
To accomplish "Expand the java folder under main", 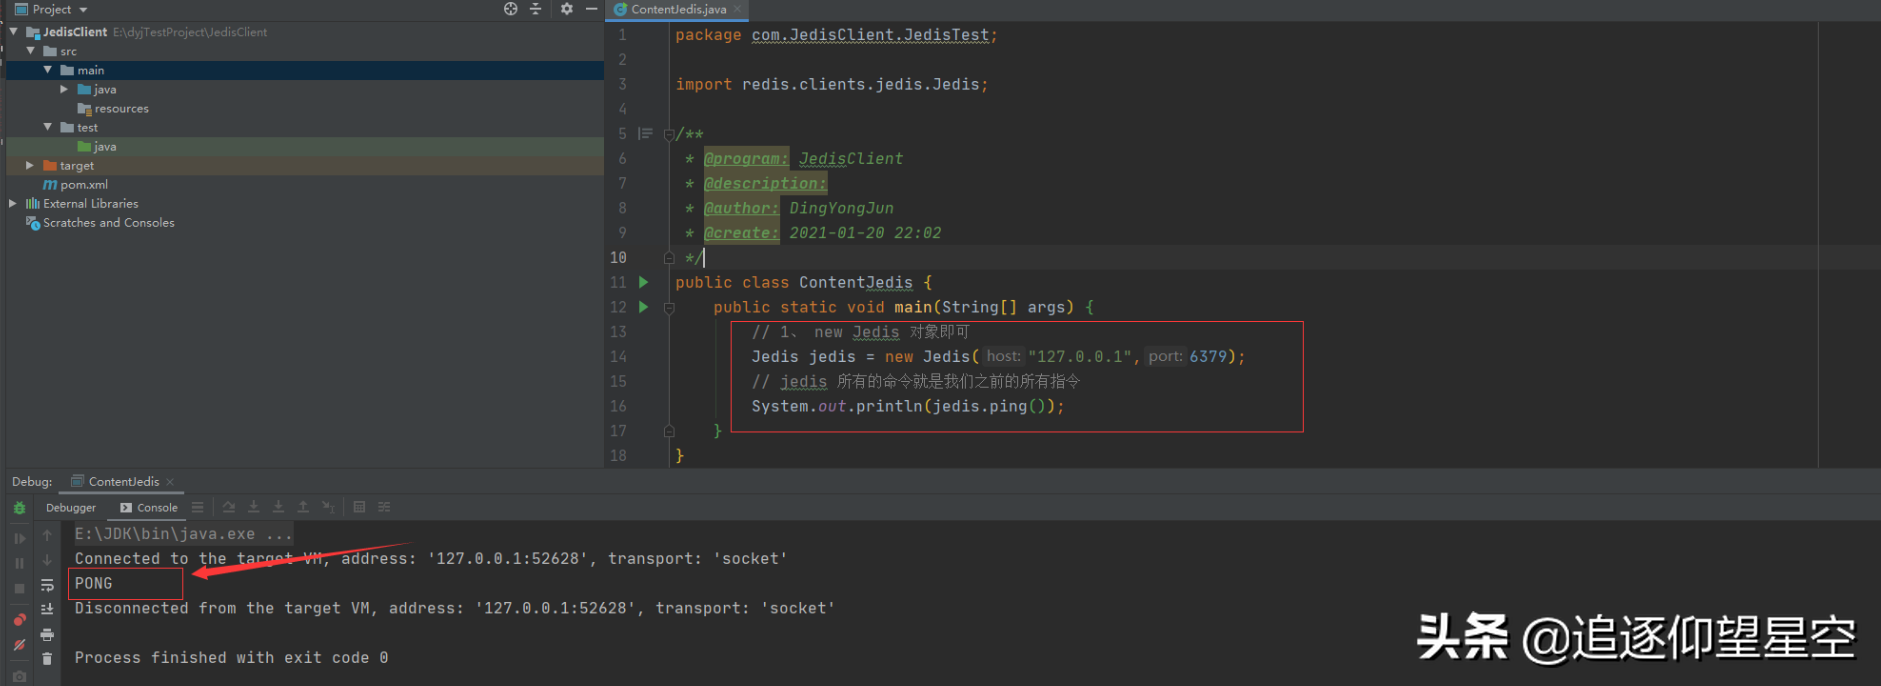I will [65, 89].
